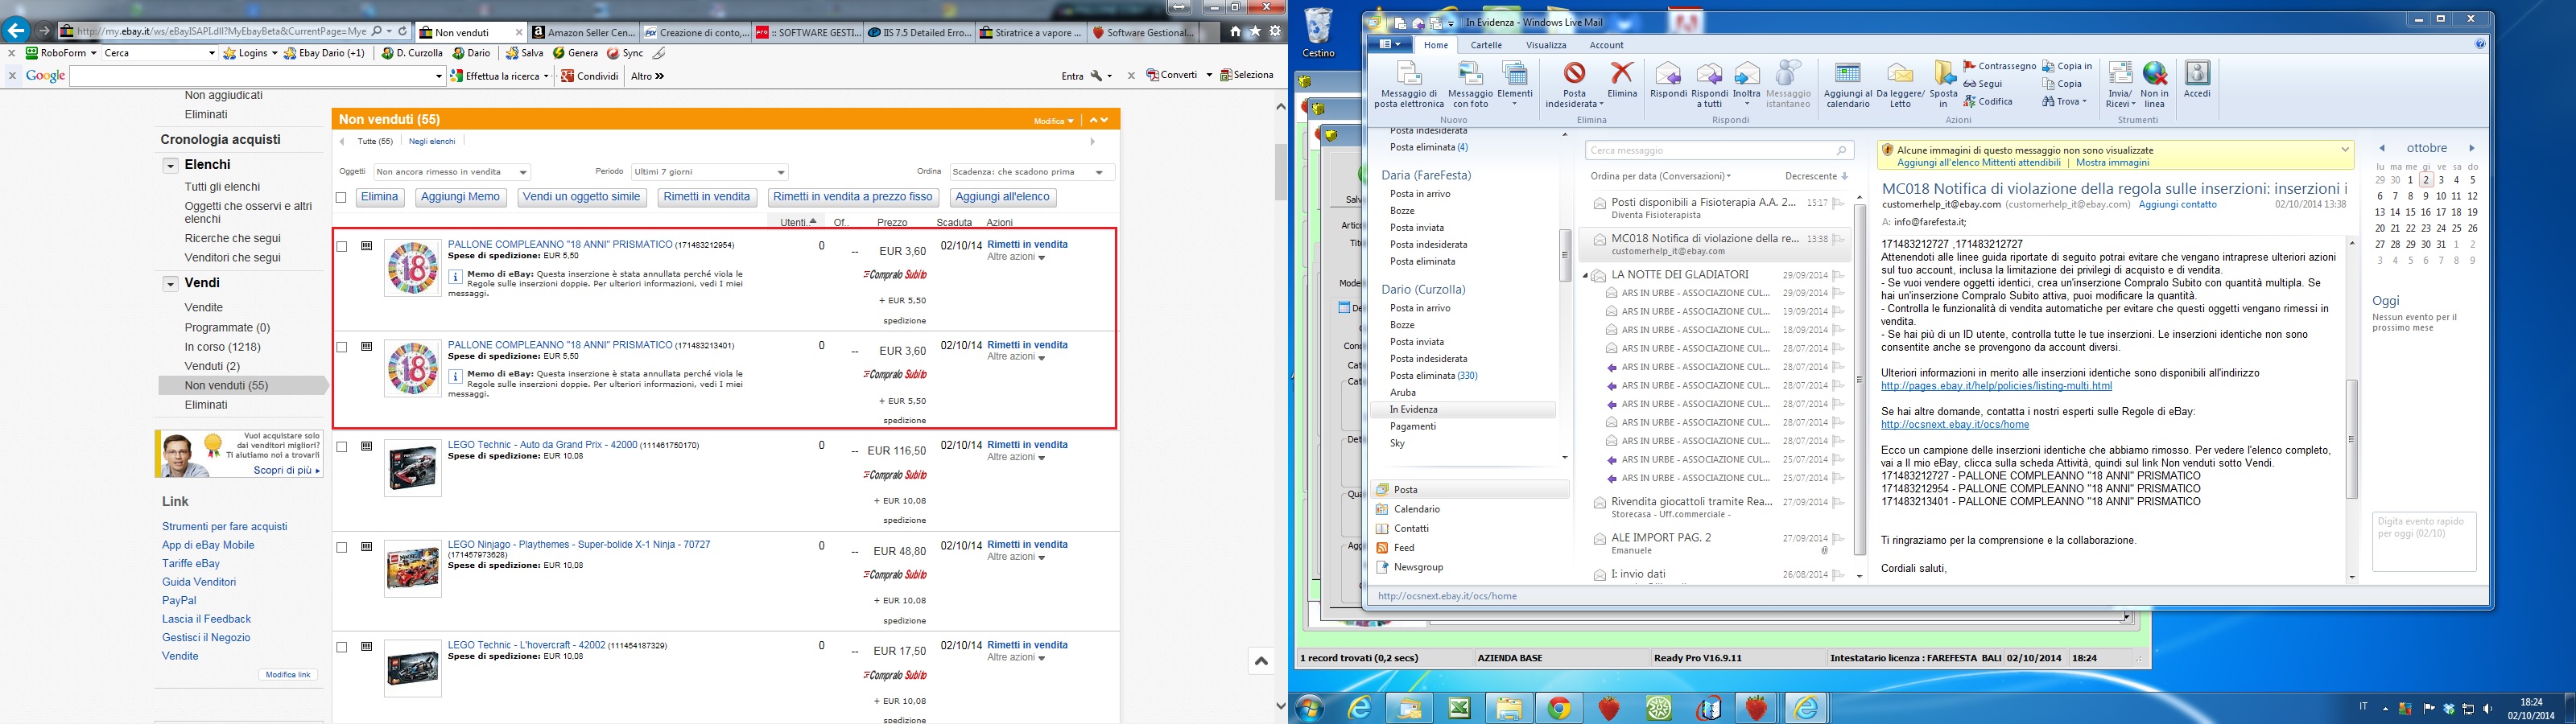
Task: Click the Messaggio con foto ribbon icon
Action: click(x=1470, y=84)
